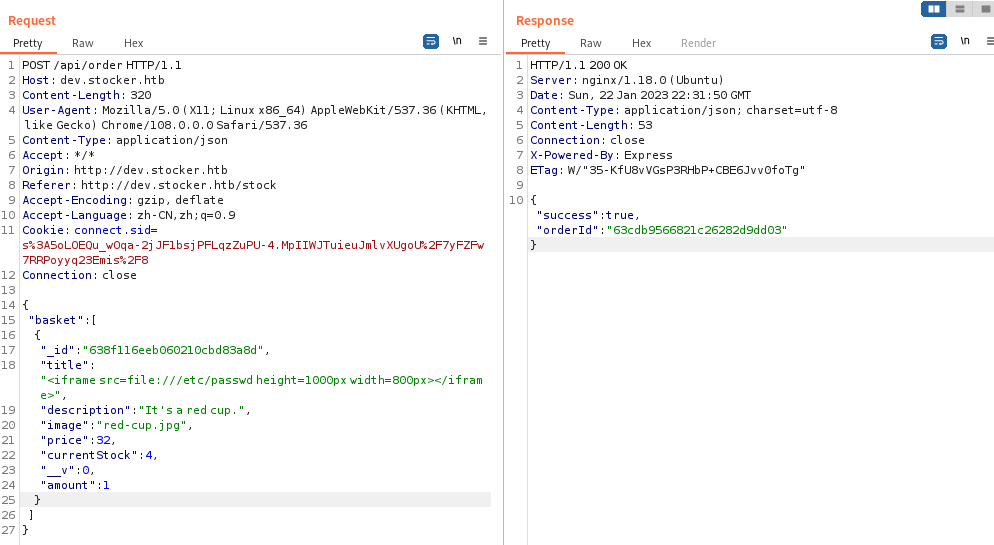Viewport: 994px width, 545px height.
Task: Click the "__v" JSON key
Action: pos(58,470)
